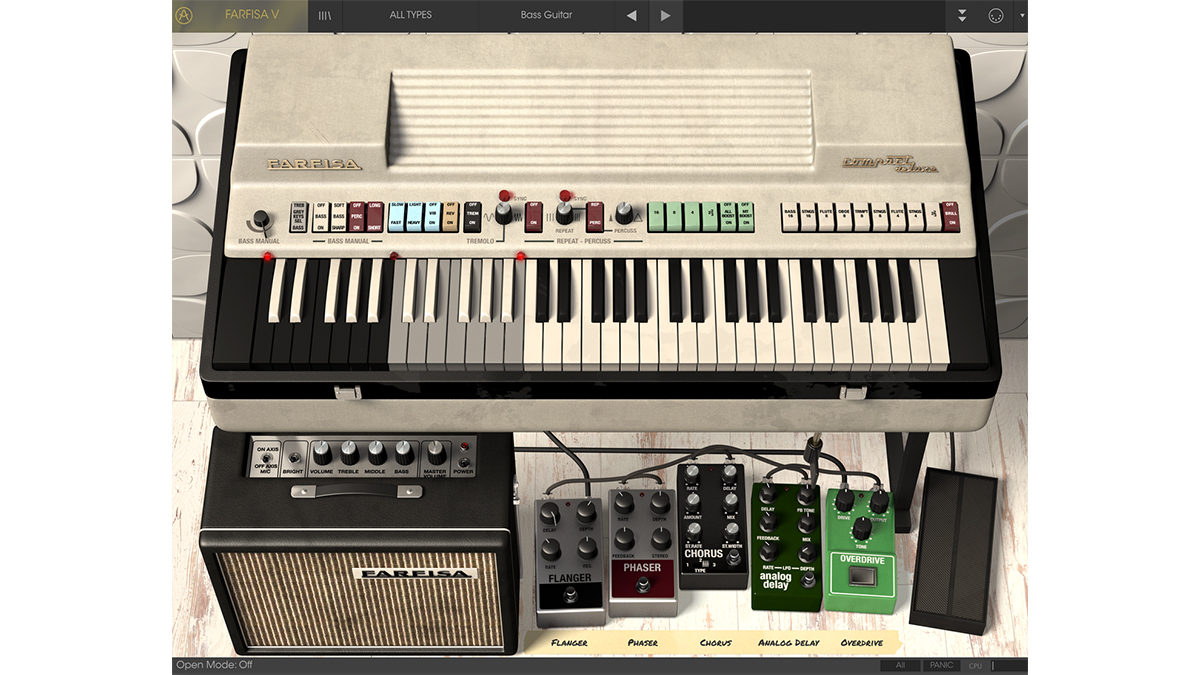Open the Phaser pedal slot label

click(x=642, y=642)
